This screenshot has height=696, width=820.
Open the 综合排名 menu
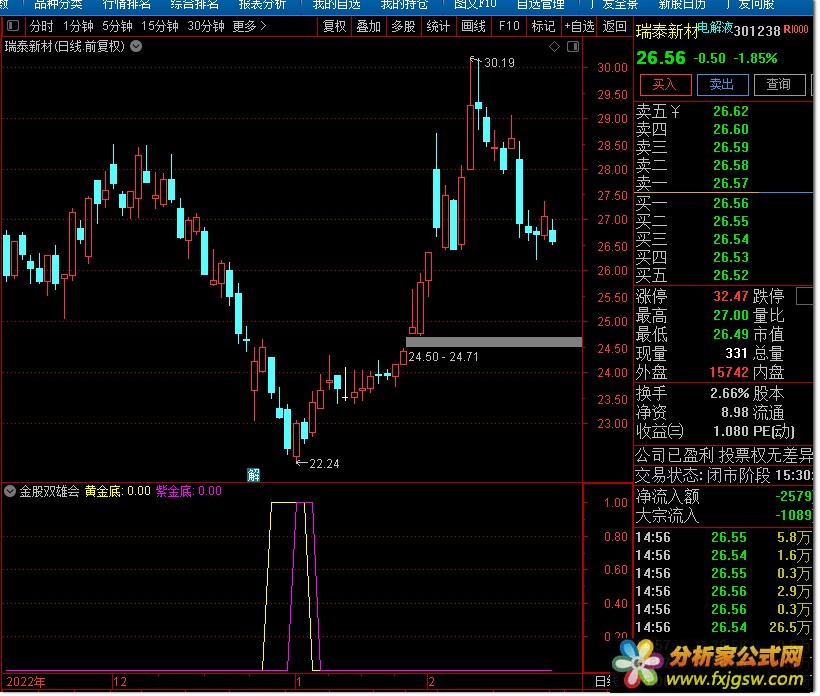click(x=195, y=5)
